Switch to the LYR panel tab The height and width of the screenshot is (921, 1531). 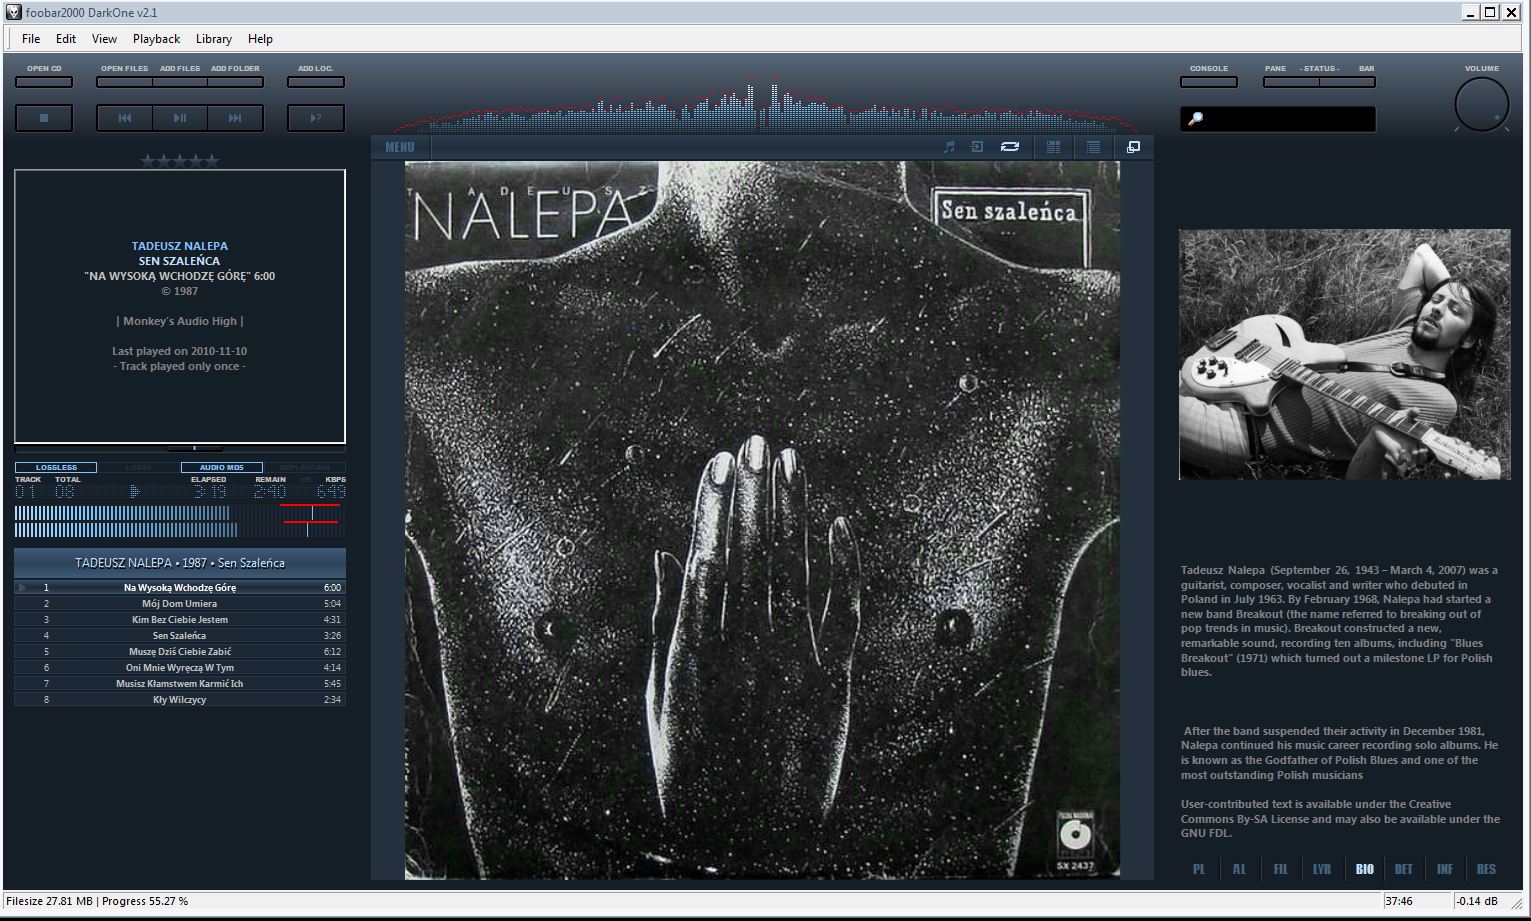coord(1322,869)
